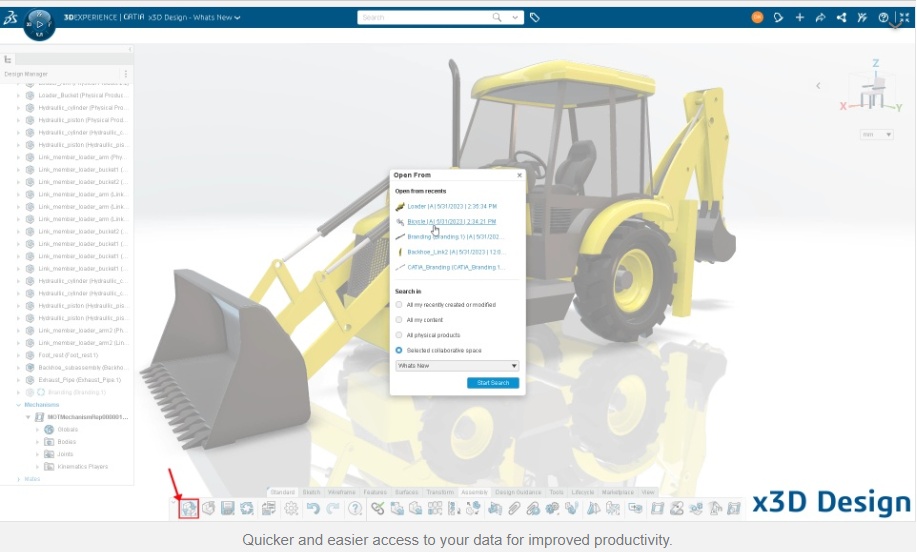917x552 pixels.
Task: Open the Marketplace tab
Action: click(618, 492)
